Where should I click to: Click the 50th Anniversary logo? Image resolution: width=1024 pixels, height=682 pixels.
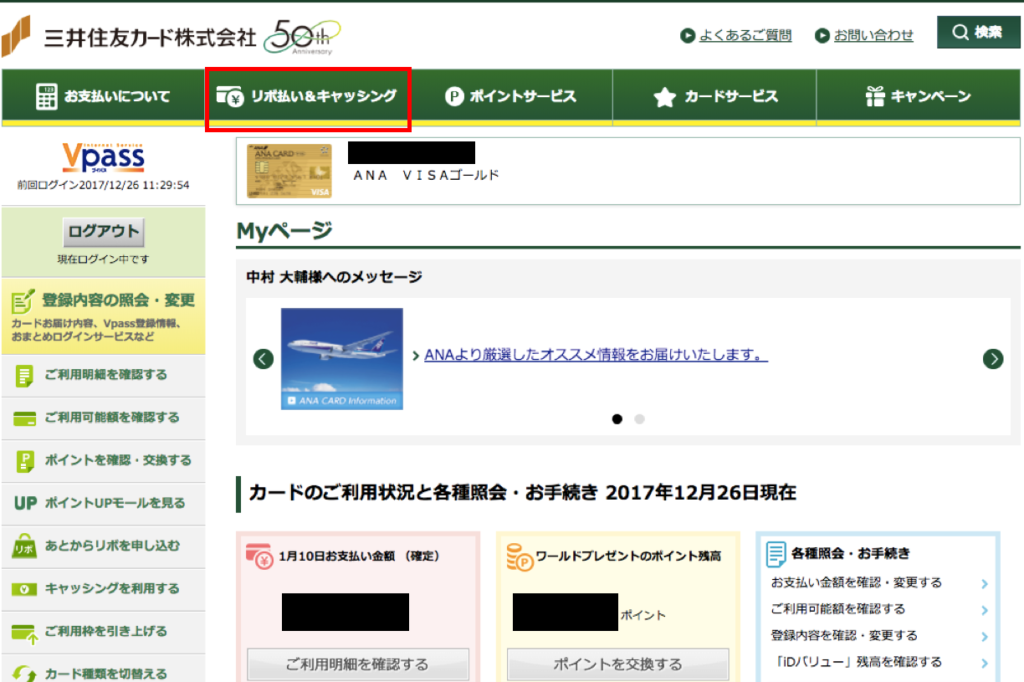tap(302, 37)
